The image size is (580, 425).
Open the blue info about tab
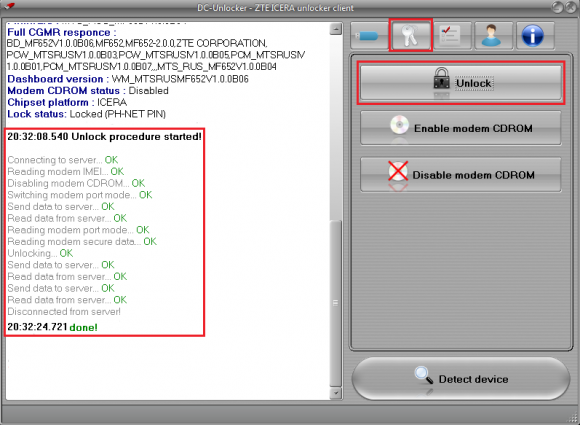534,36
